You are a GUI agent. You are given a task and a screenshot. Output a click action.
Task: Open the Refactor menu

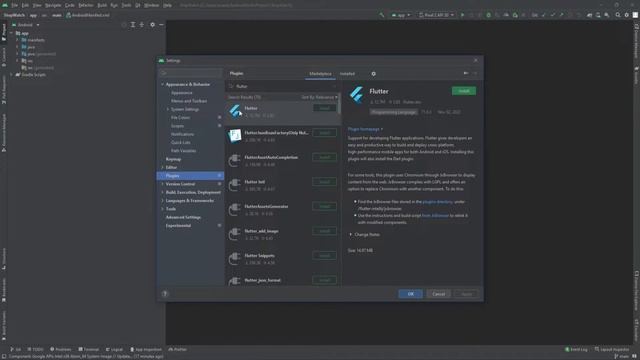coord(86,5)
